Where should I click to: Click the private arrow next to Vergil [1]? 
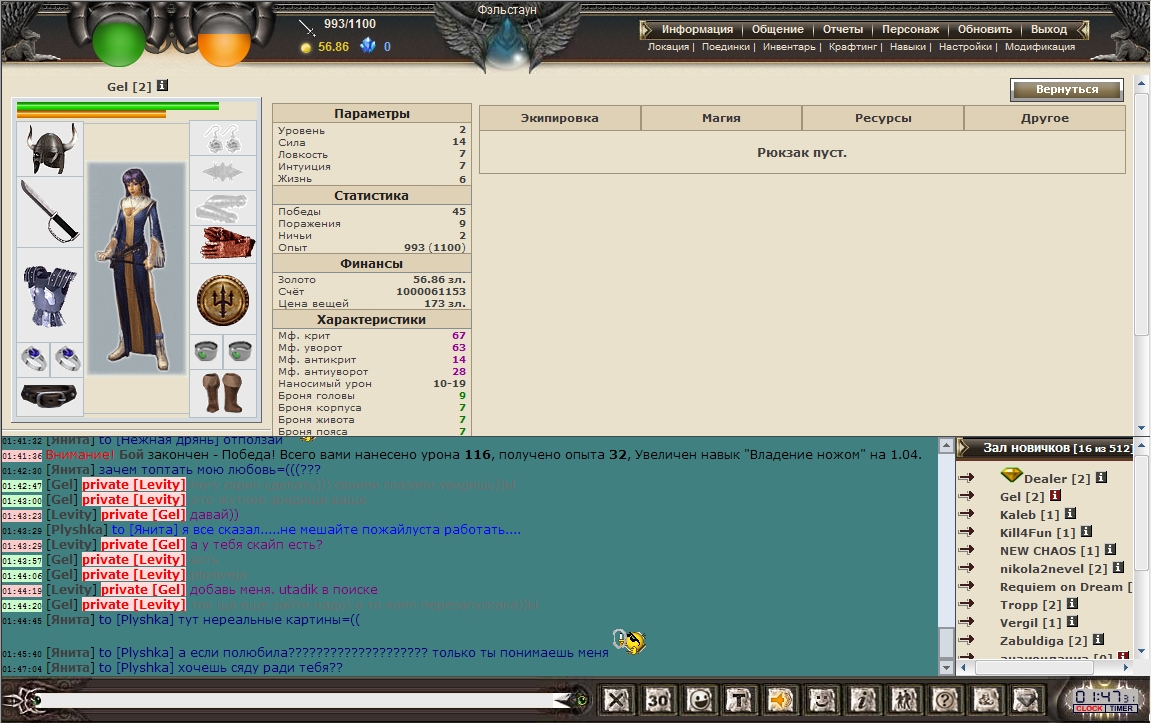(967, 622)
